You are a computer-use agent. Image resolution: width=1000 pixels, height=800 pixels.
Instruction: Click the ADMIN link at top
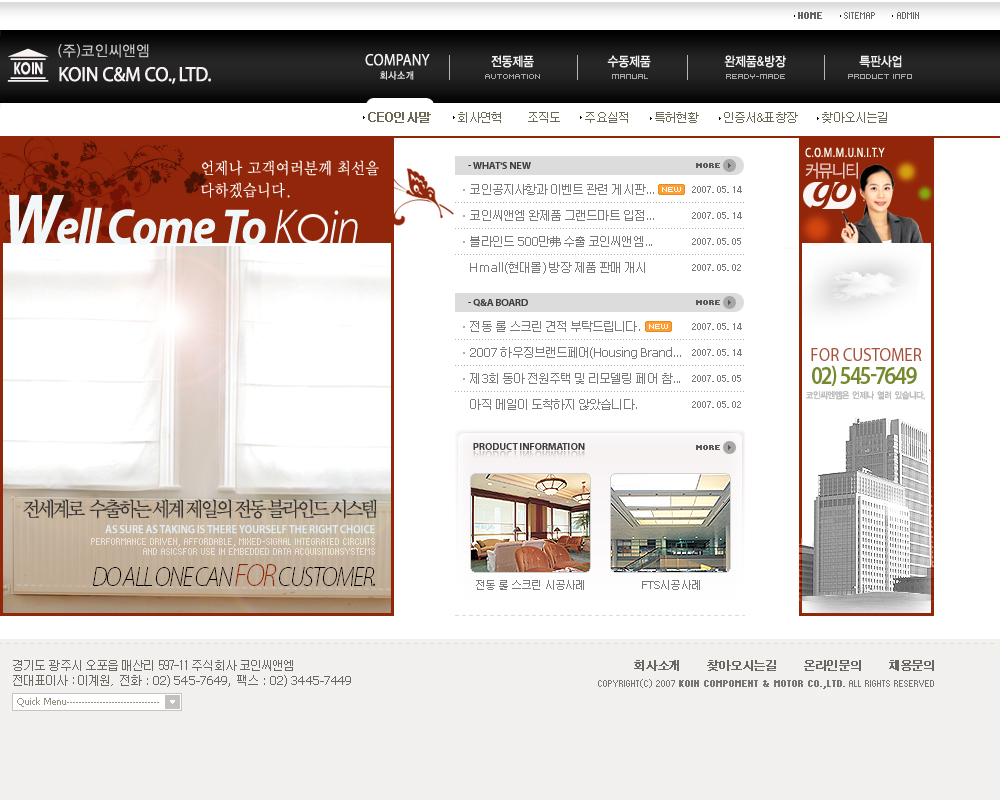[x=907, y=16]
